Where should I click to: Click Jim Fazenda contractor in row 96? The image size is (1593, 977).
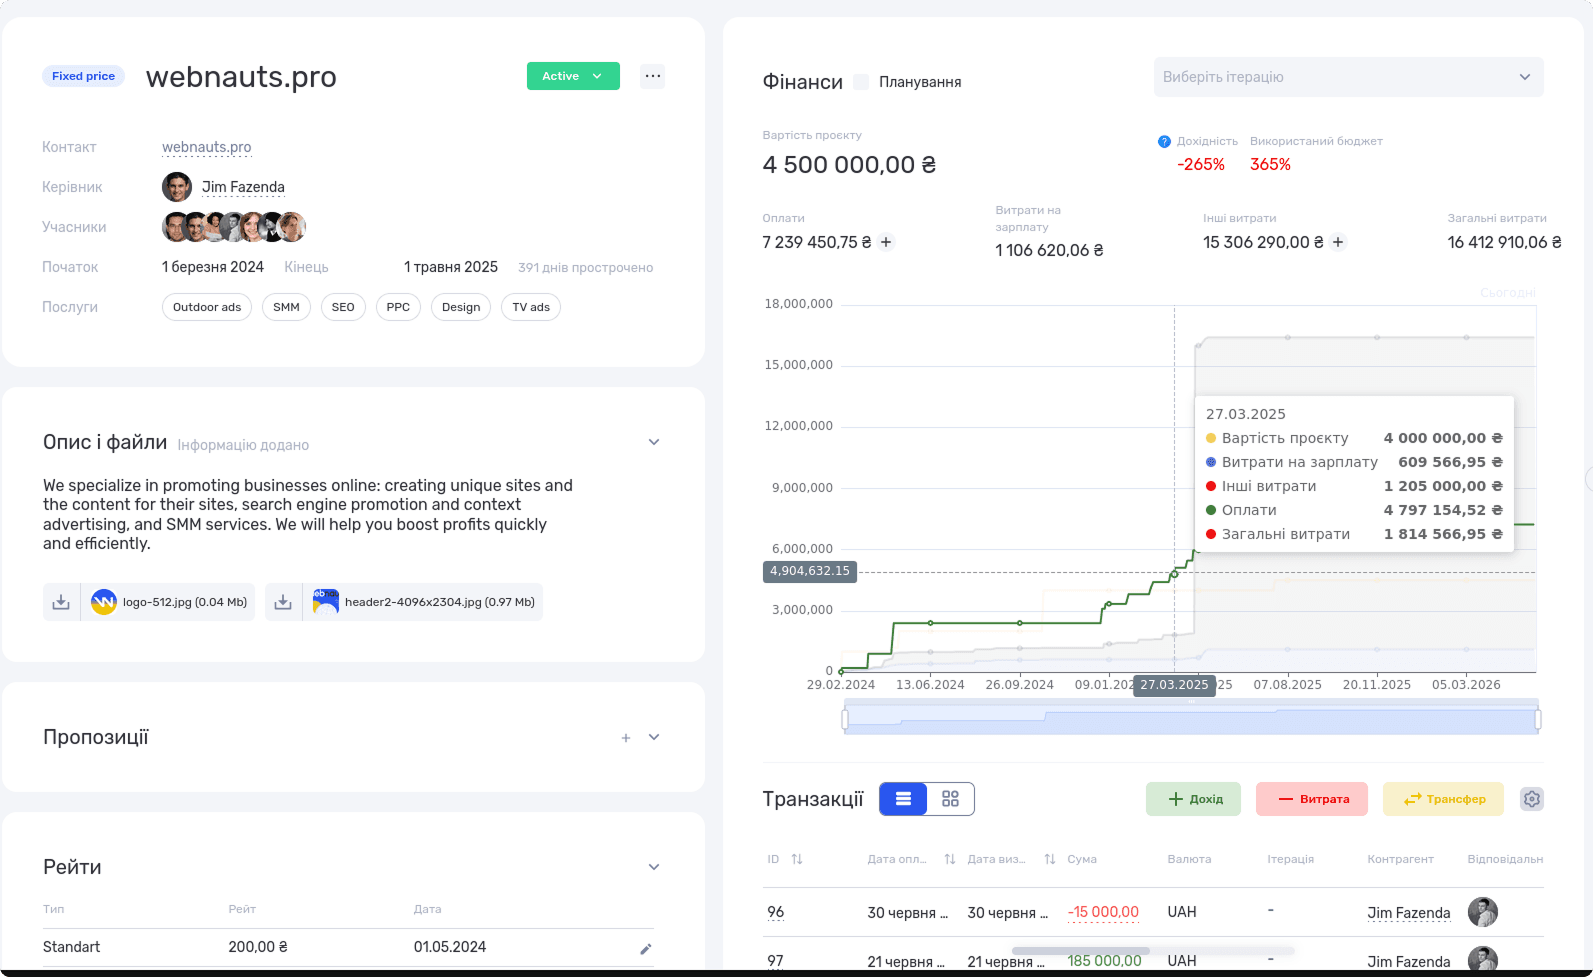pos(1408,913)
